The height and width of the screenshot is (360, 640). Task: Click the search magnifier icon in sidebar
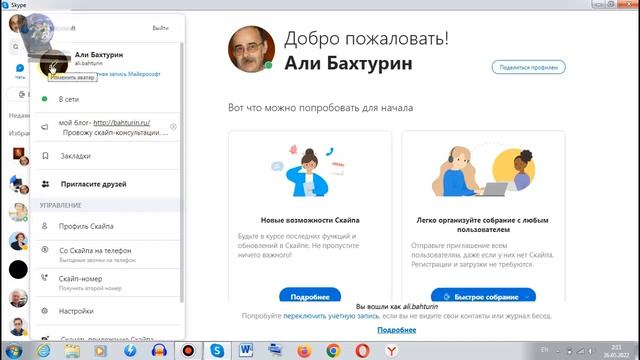click(x=16, y=47)
